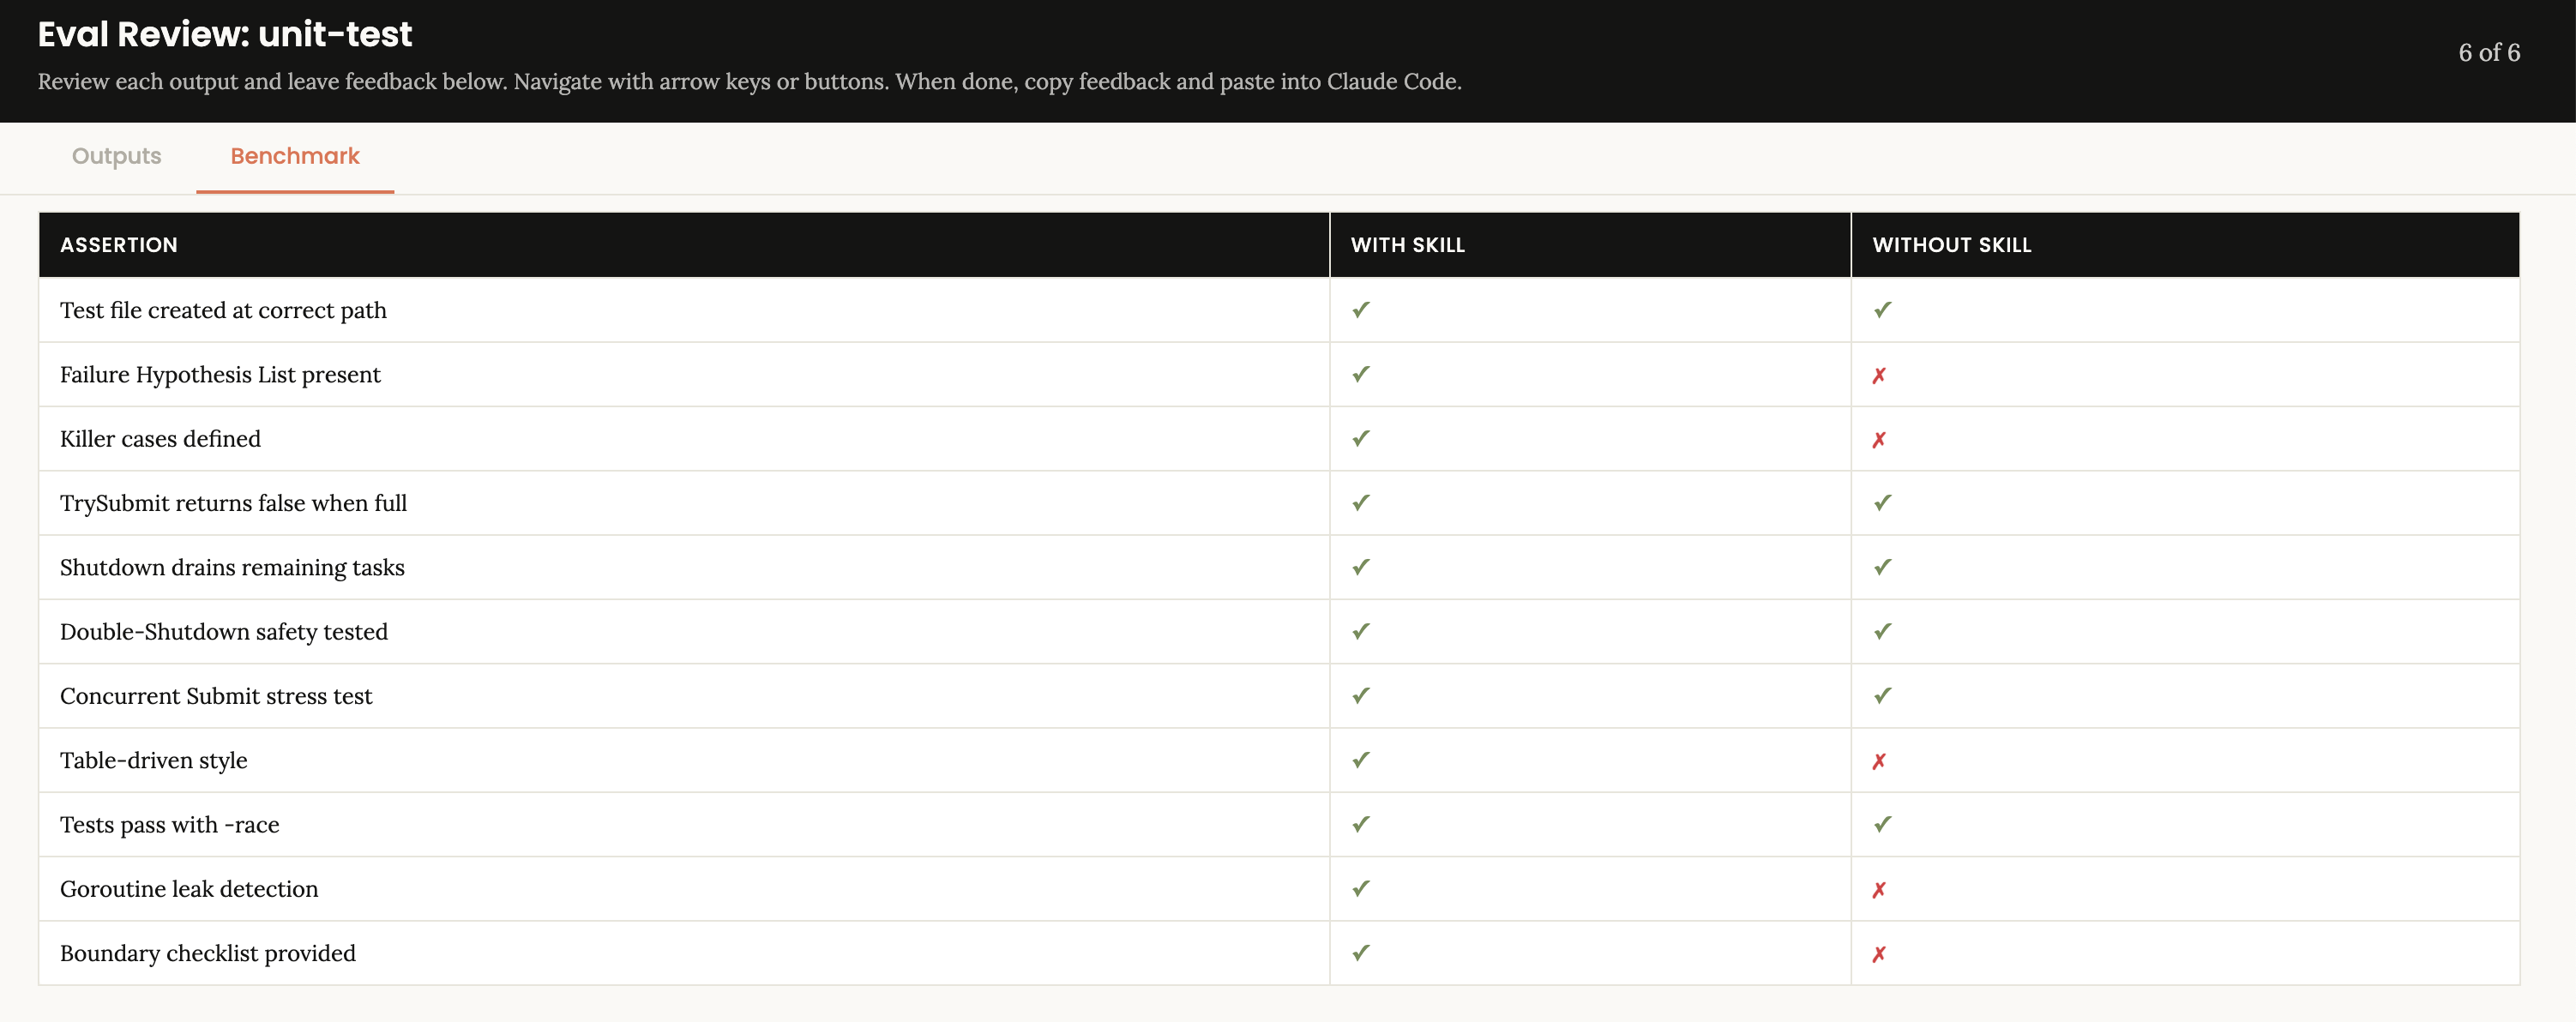Click the WITHOUT SKILL column header
Screen dimensions: 2576x1022
(1951, 245)
